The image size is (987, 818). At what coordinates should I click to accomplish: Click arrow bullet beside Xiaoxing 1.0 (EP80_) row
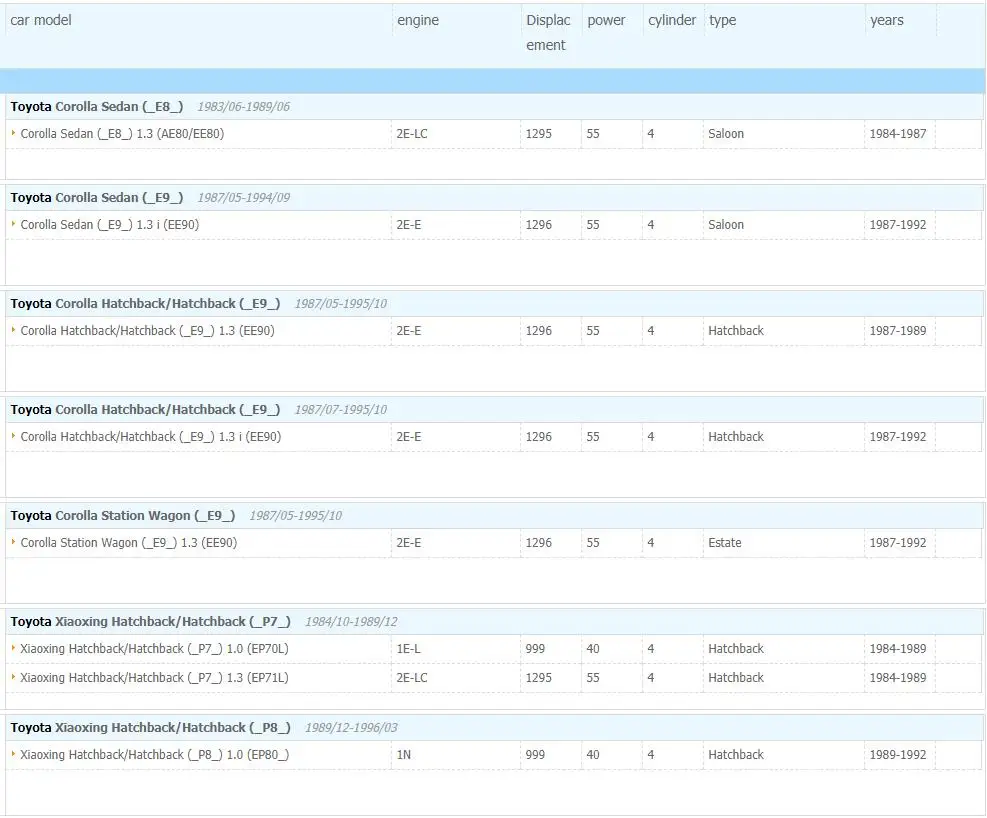13,754
